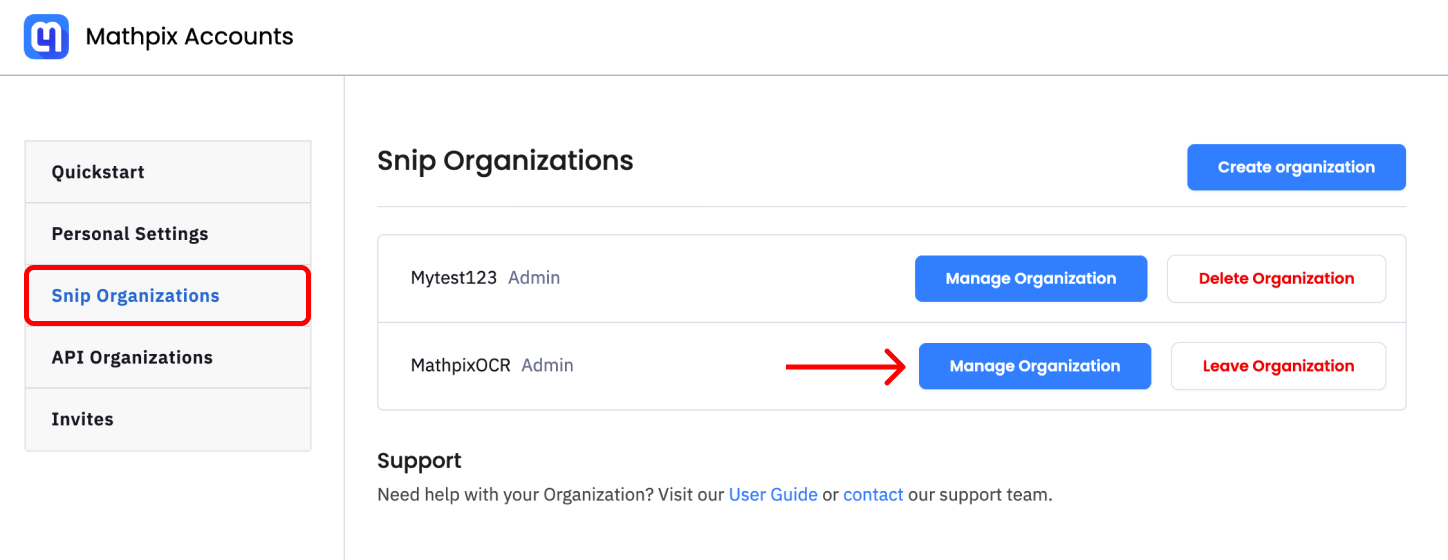Open the User Guide link
Image resolution: width=1448 pixels, height=560 pixels.
pos(773,494)
